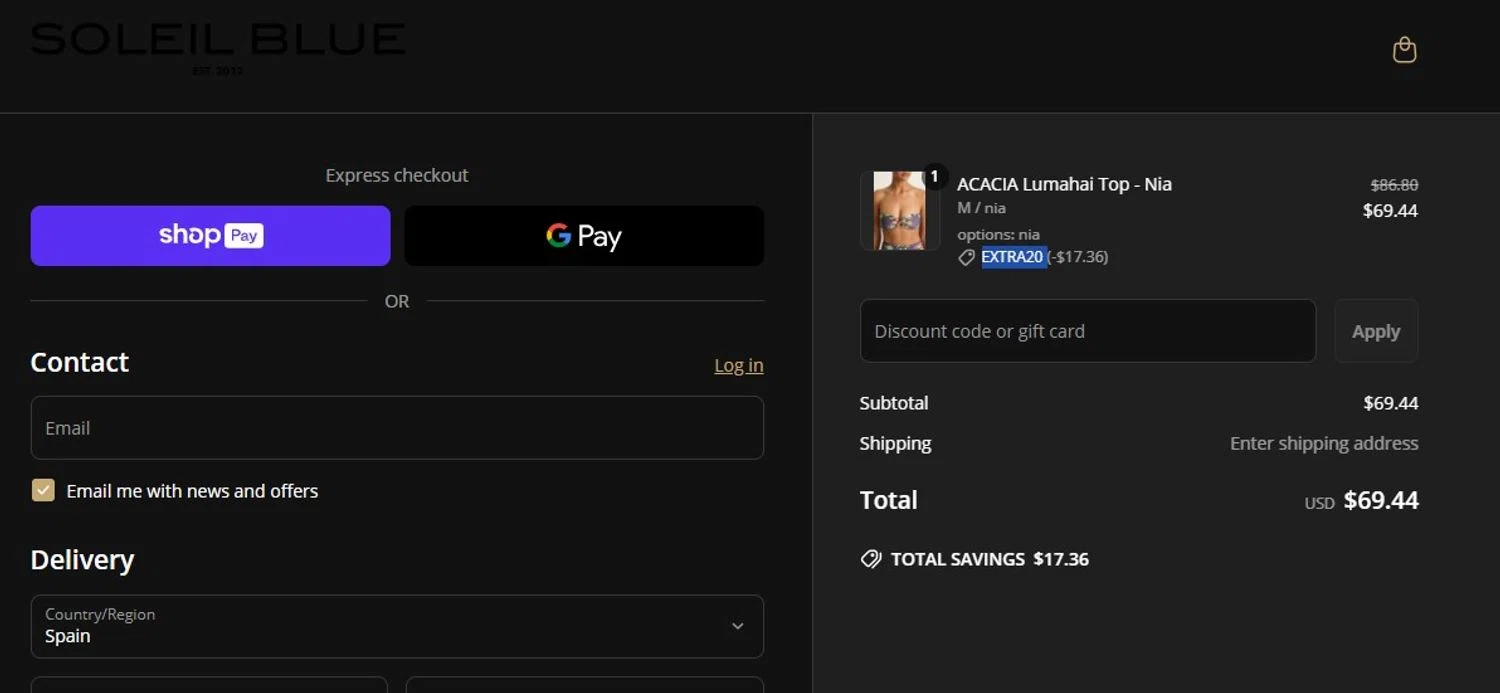This screenshot has width=1500, height=693.
Task: Pay with the Shop Pay button
Action: click(210, 236)
